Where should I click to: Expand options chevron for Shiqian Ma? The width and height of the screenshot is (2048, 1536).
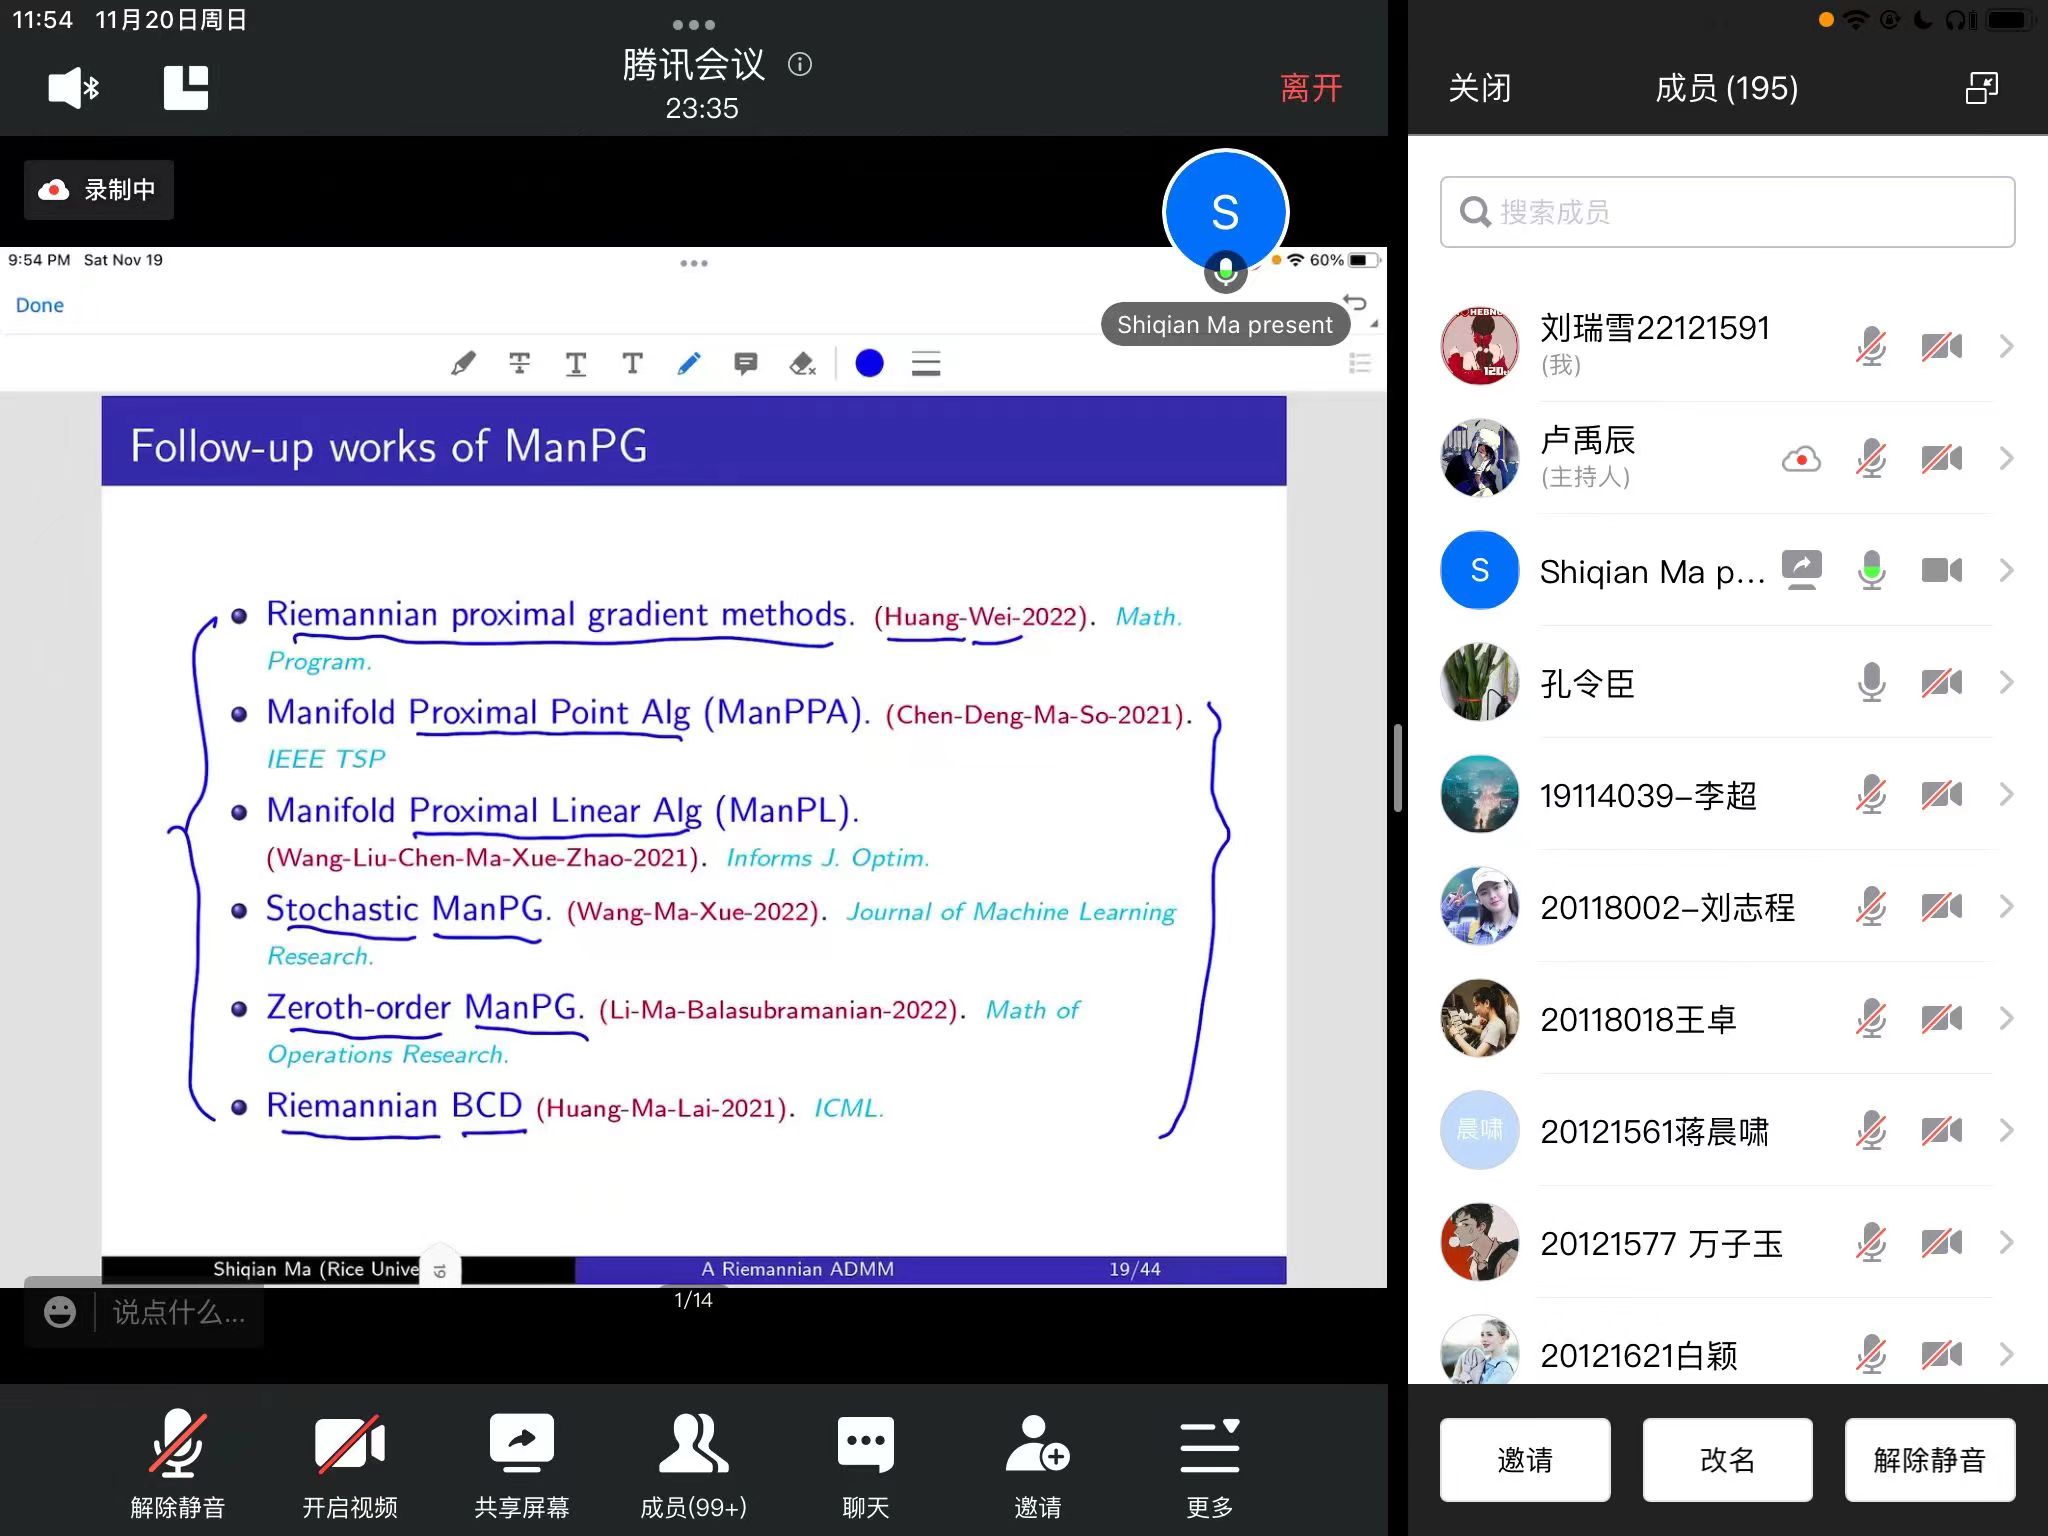pos(2006,571)
